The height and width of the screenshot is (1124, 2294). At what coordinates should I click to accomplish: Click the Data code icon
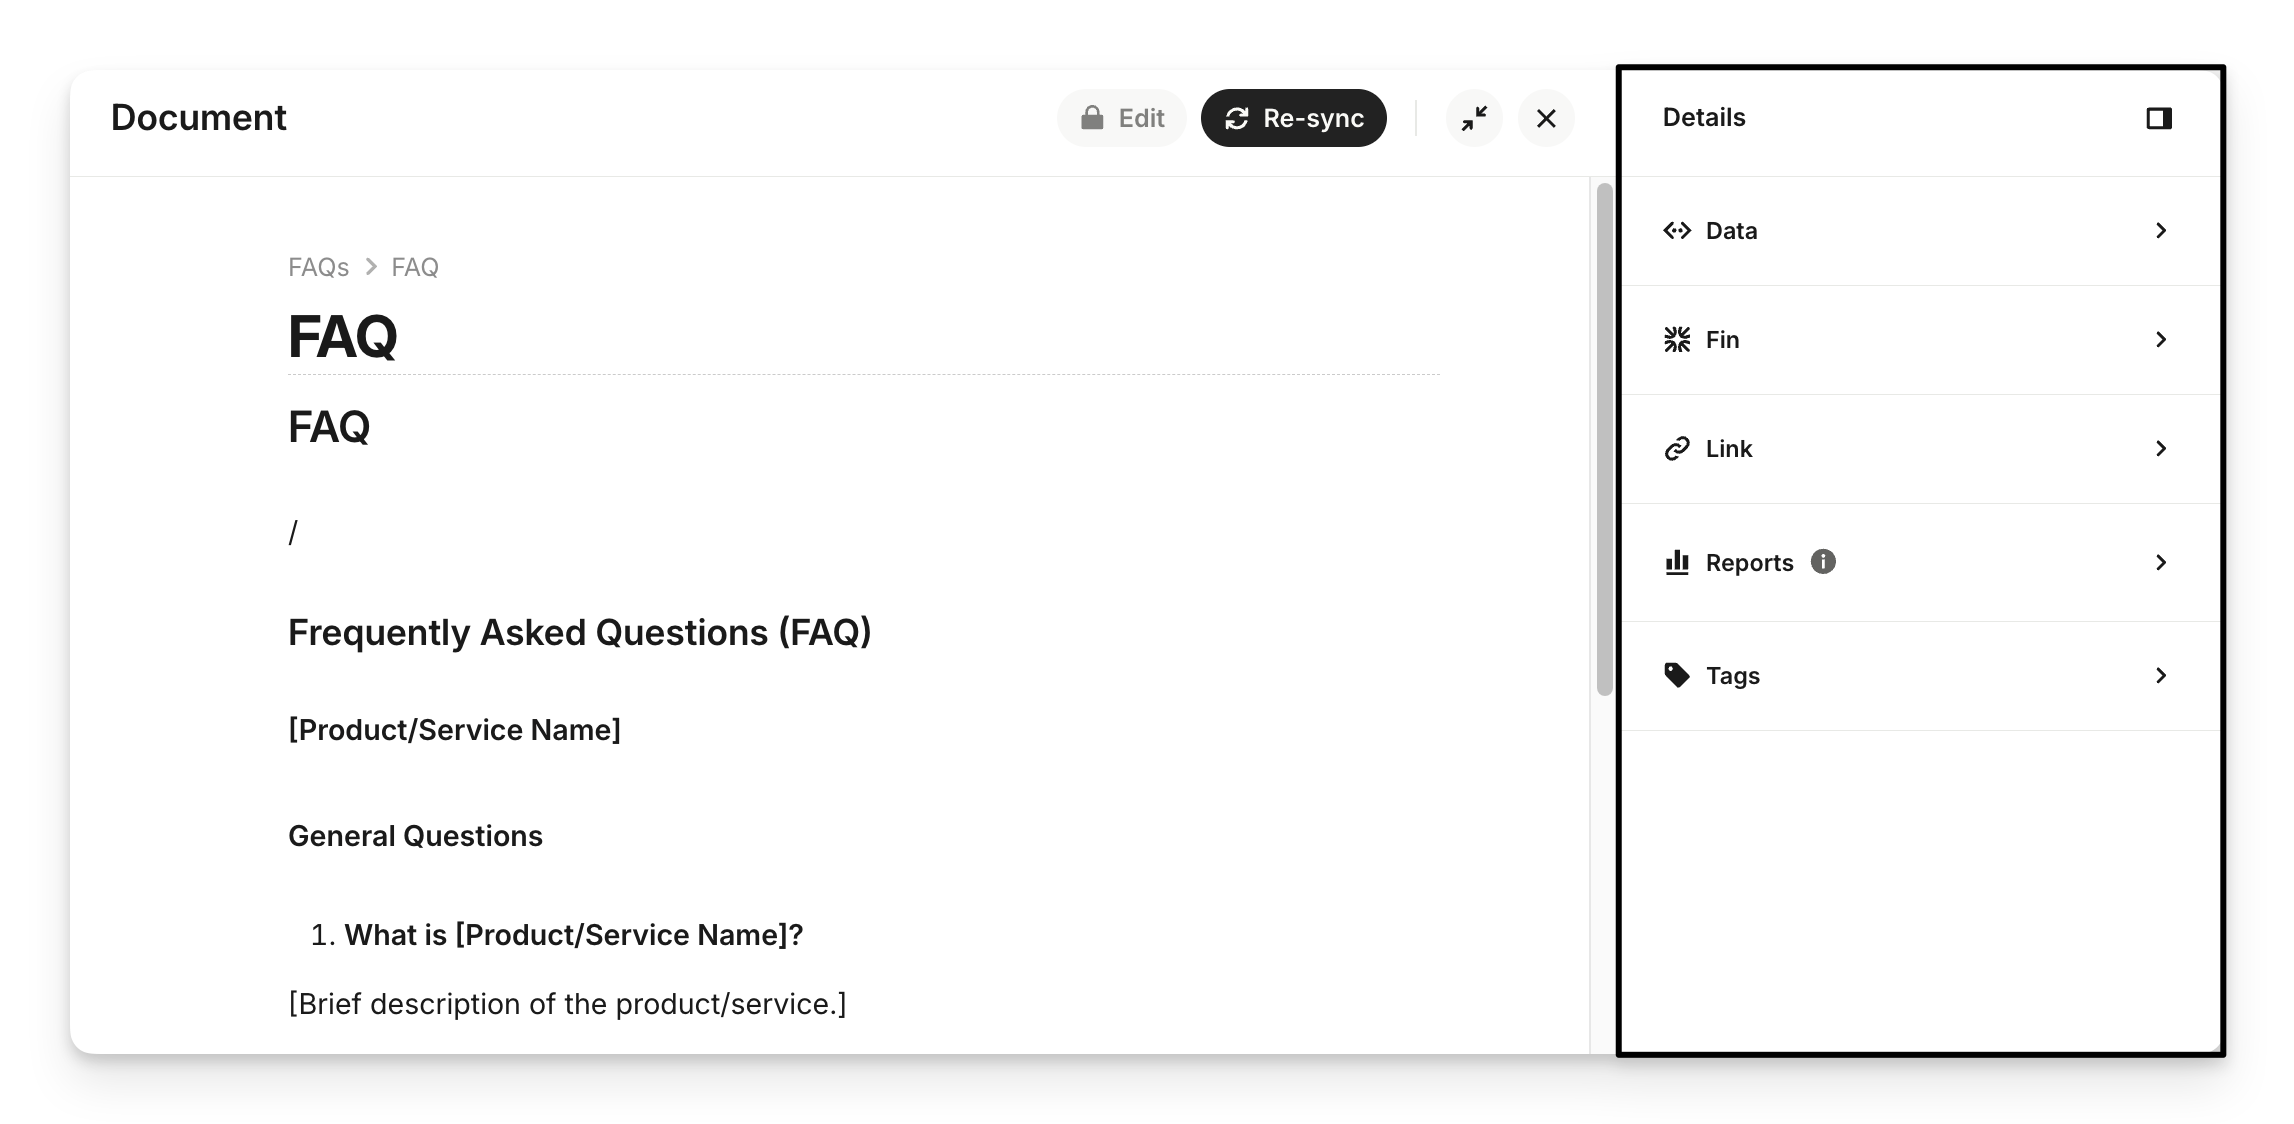point(1677,231)
